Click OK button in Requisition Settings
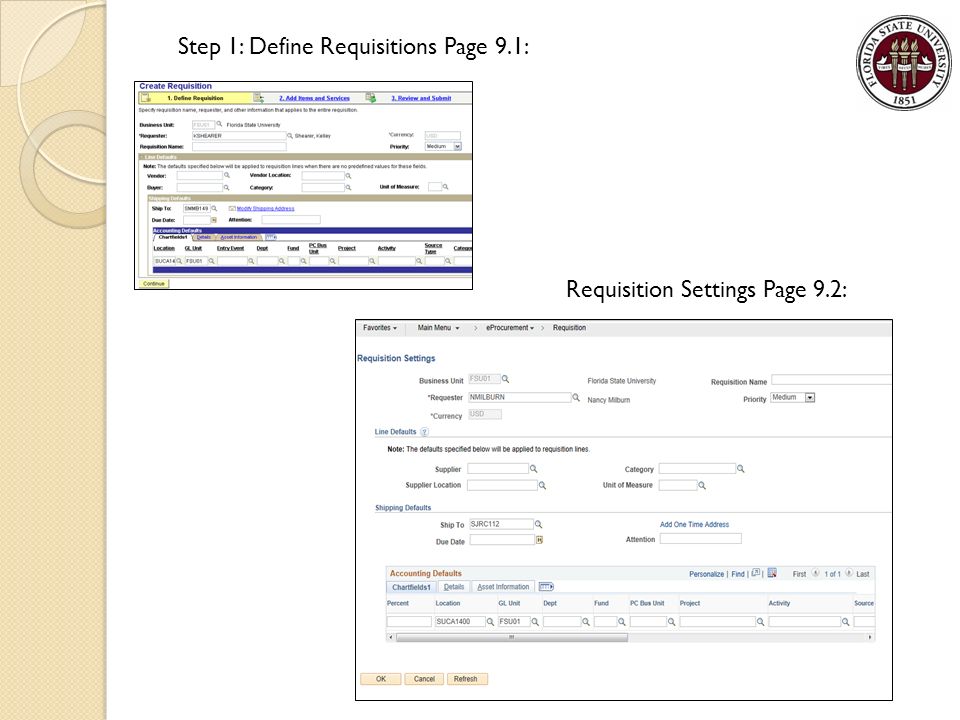 tap(381, 679)
